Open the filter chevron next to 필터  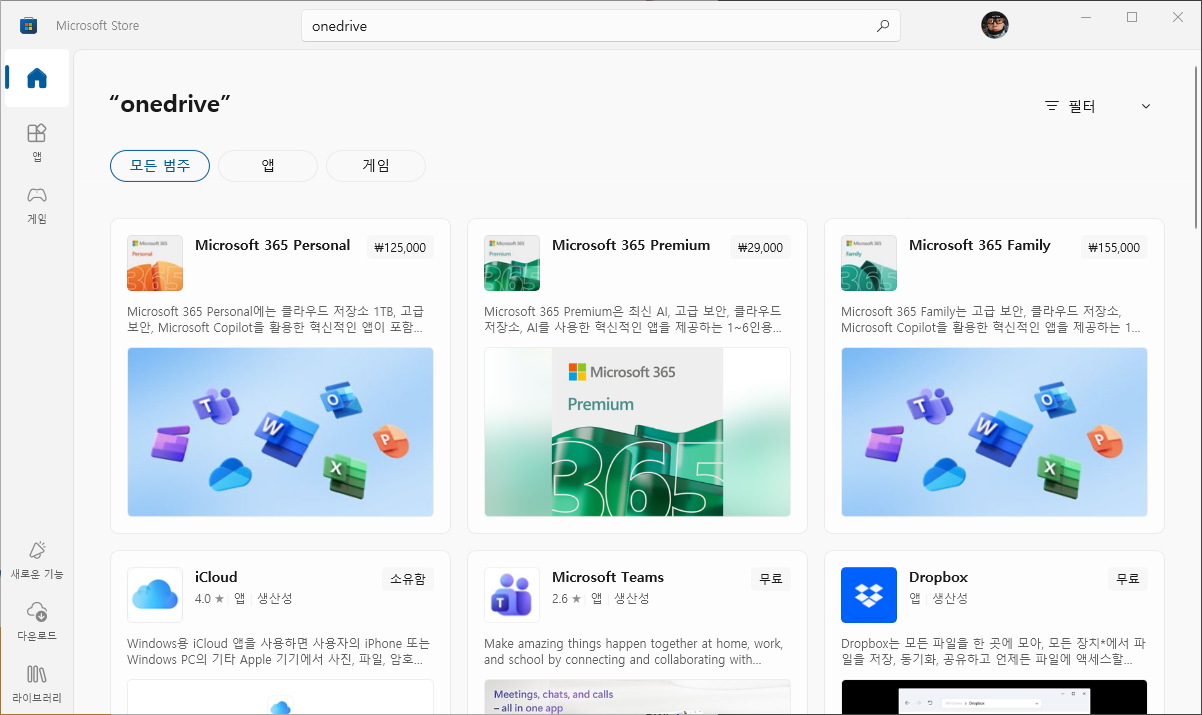pyautogui.click(x=1145, y=105)
